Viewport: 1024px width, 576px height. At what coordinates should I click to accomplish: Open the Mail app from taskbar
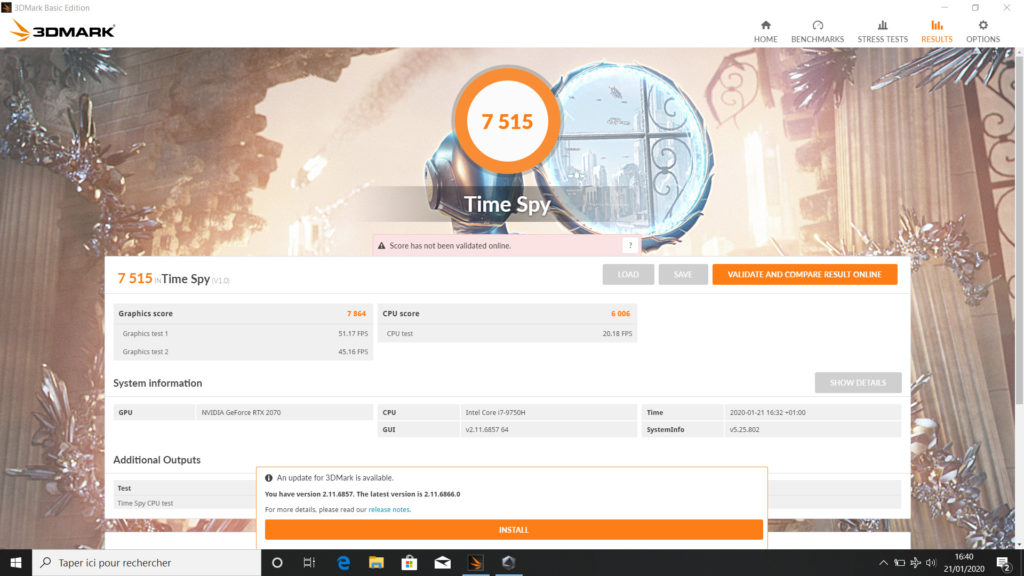443,562
